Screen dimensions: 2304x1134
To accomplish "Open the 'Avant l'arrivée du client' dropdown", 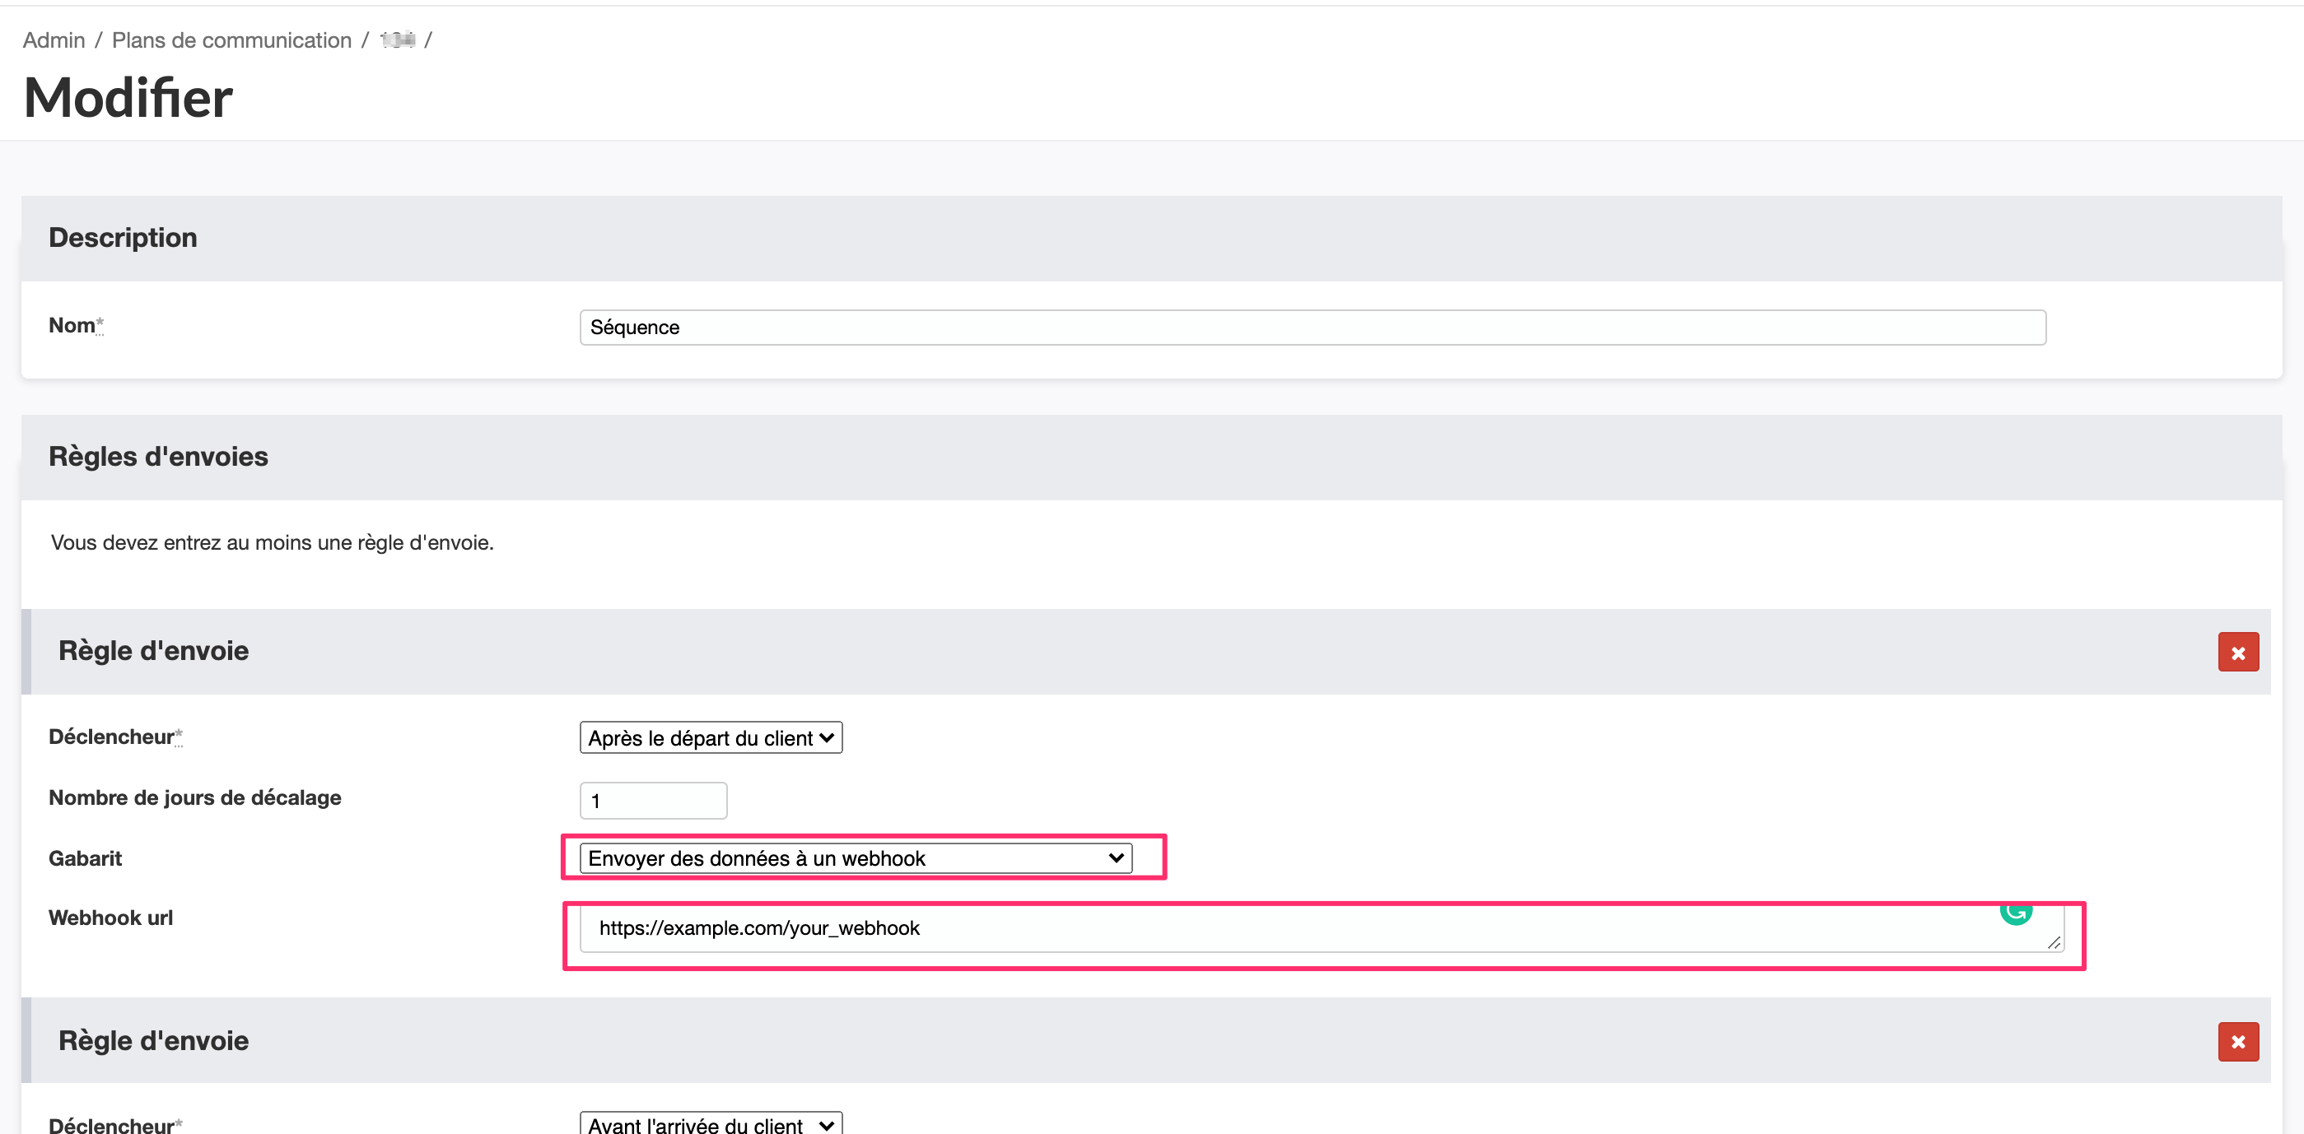I will (711, 1124).
